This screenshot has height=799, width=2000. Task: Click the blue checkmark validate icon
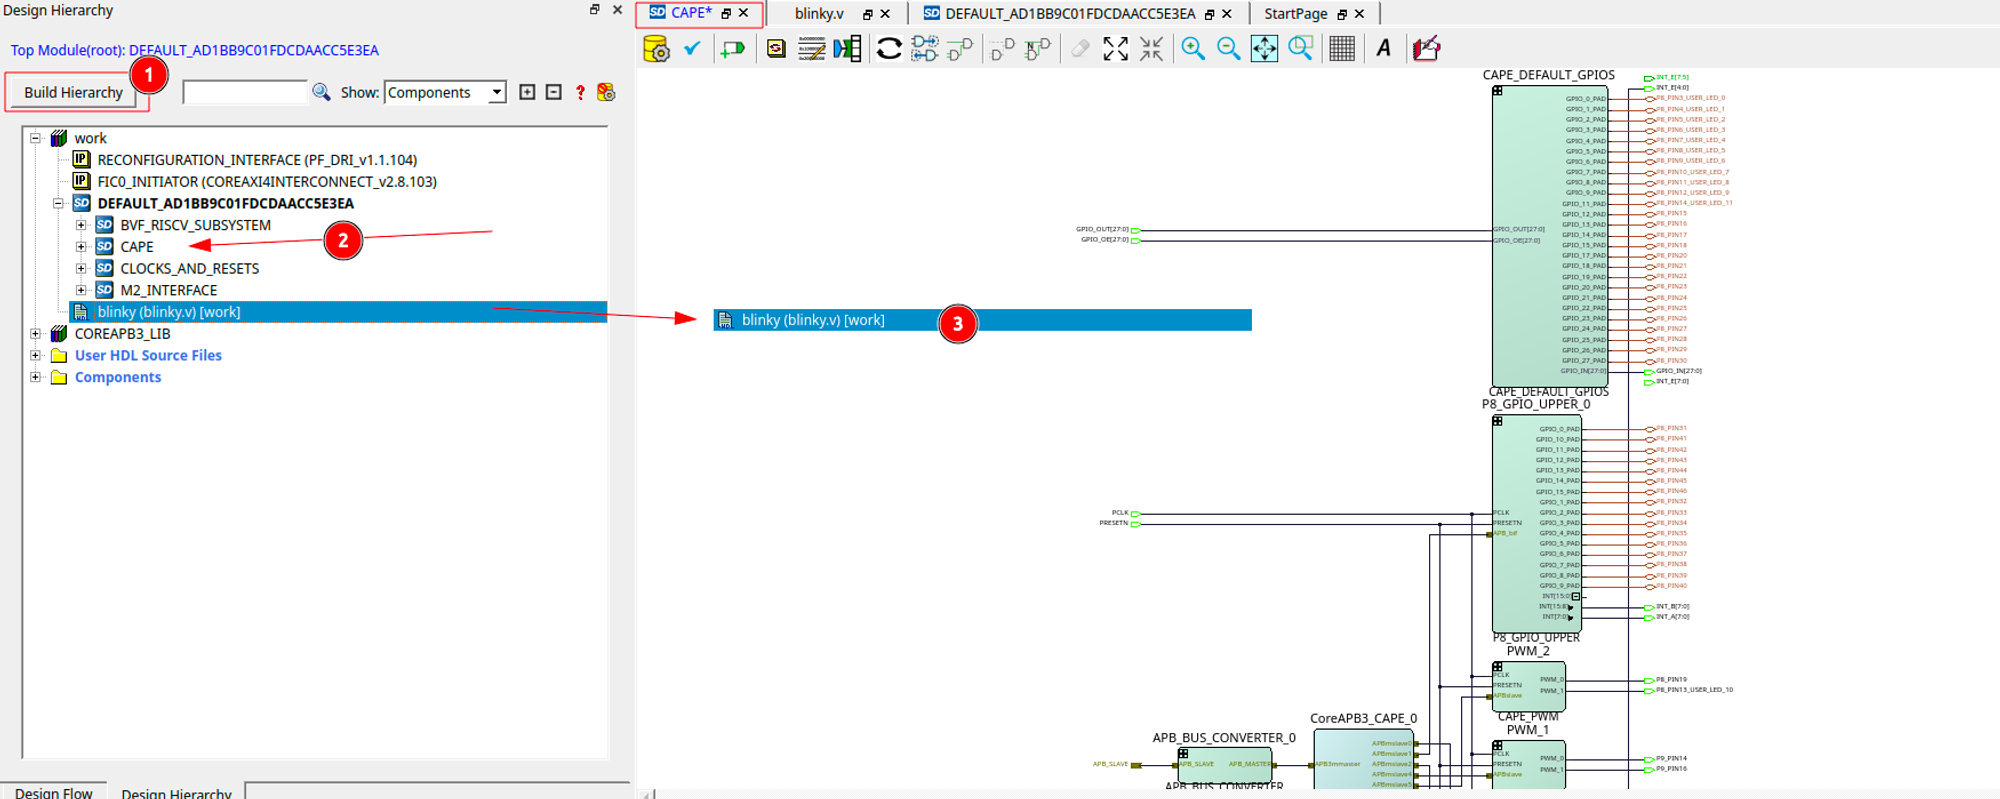692,48
